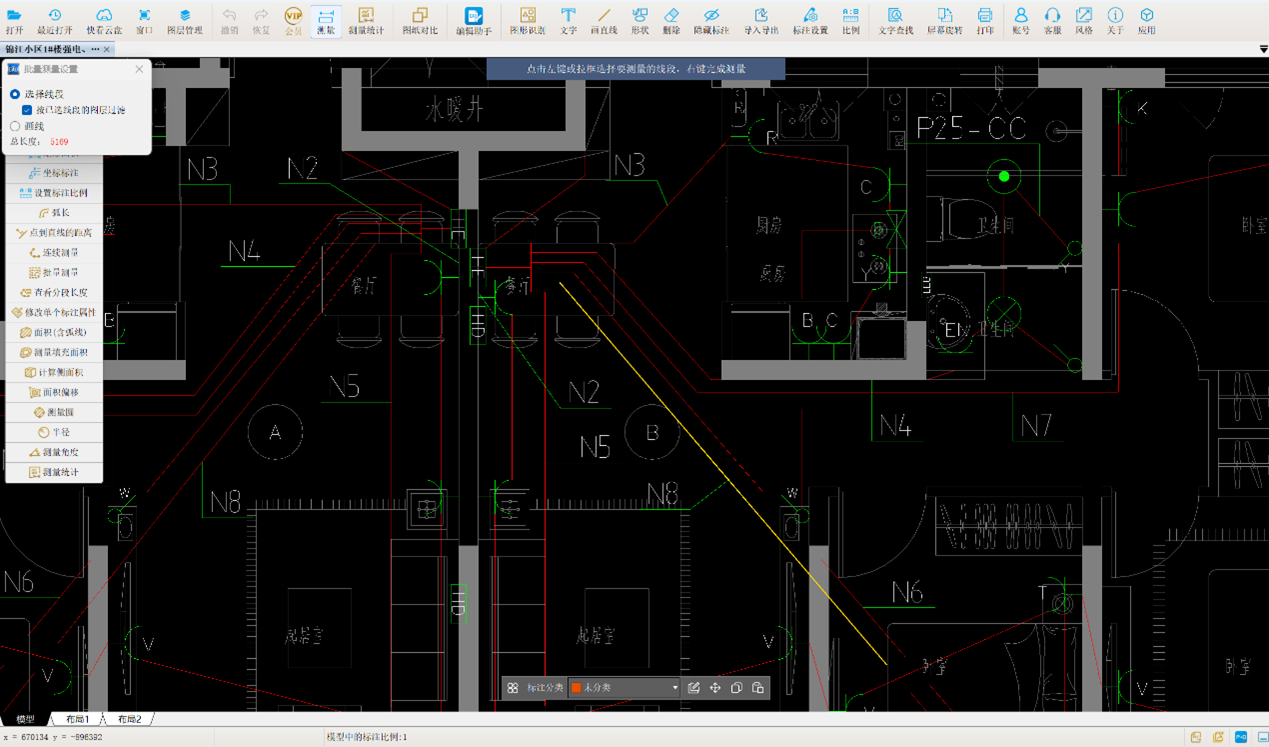Click 连续测量 in the measure menu
Viewport: 1269px width, 747px height.
tap(54, 253)
